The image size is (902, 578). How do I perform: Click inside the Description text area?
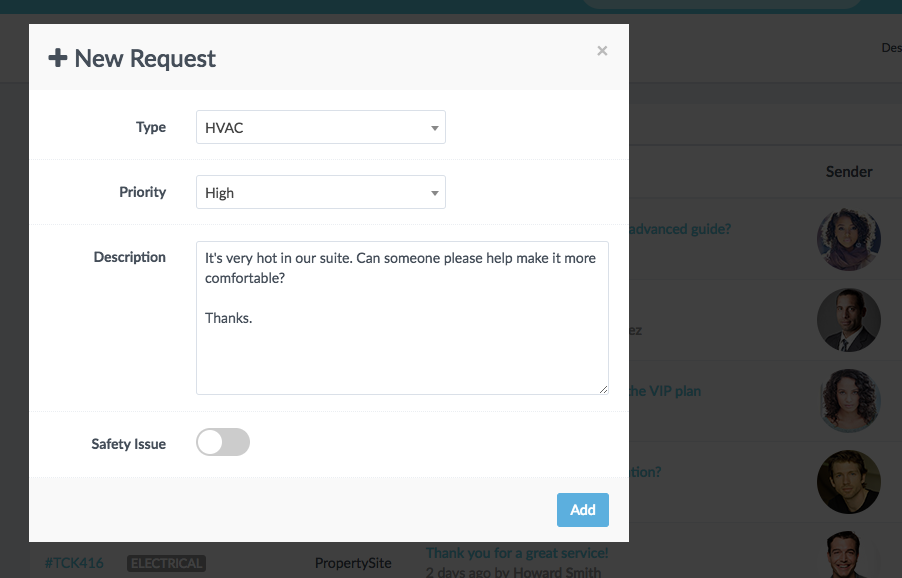(402, 318)
